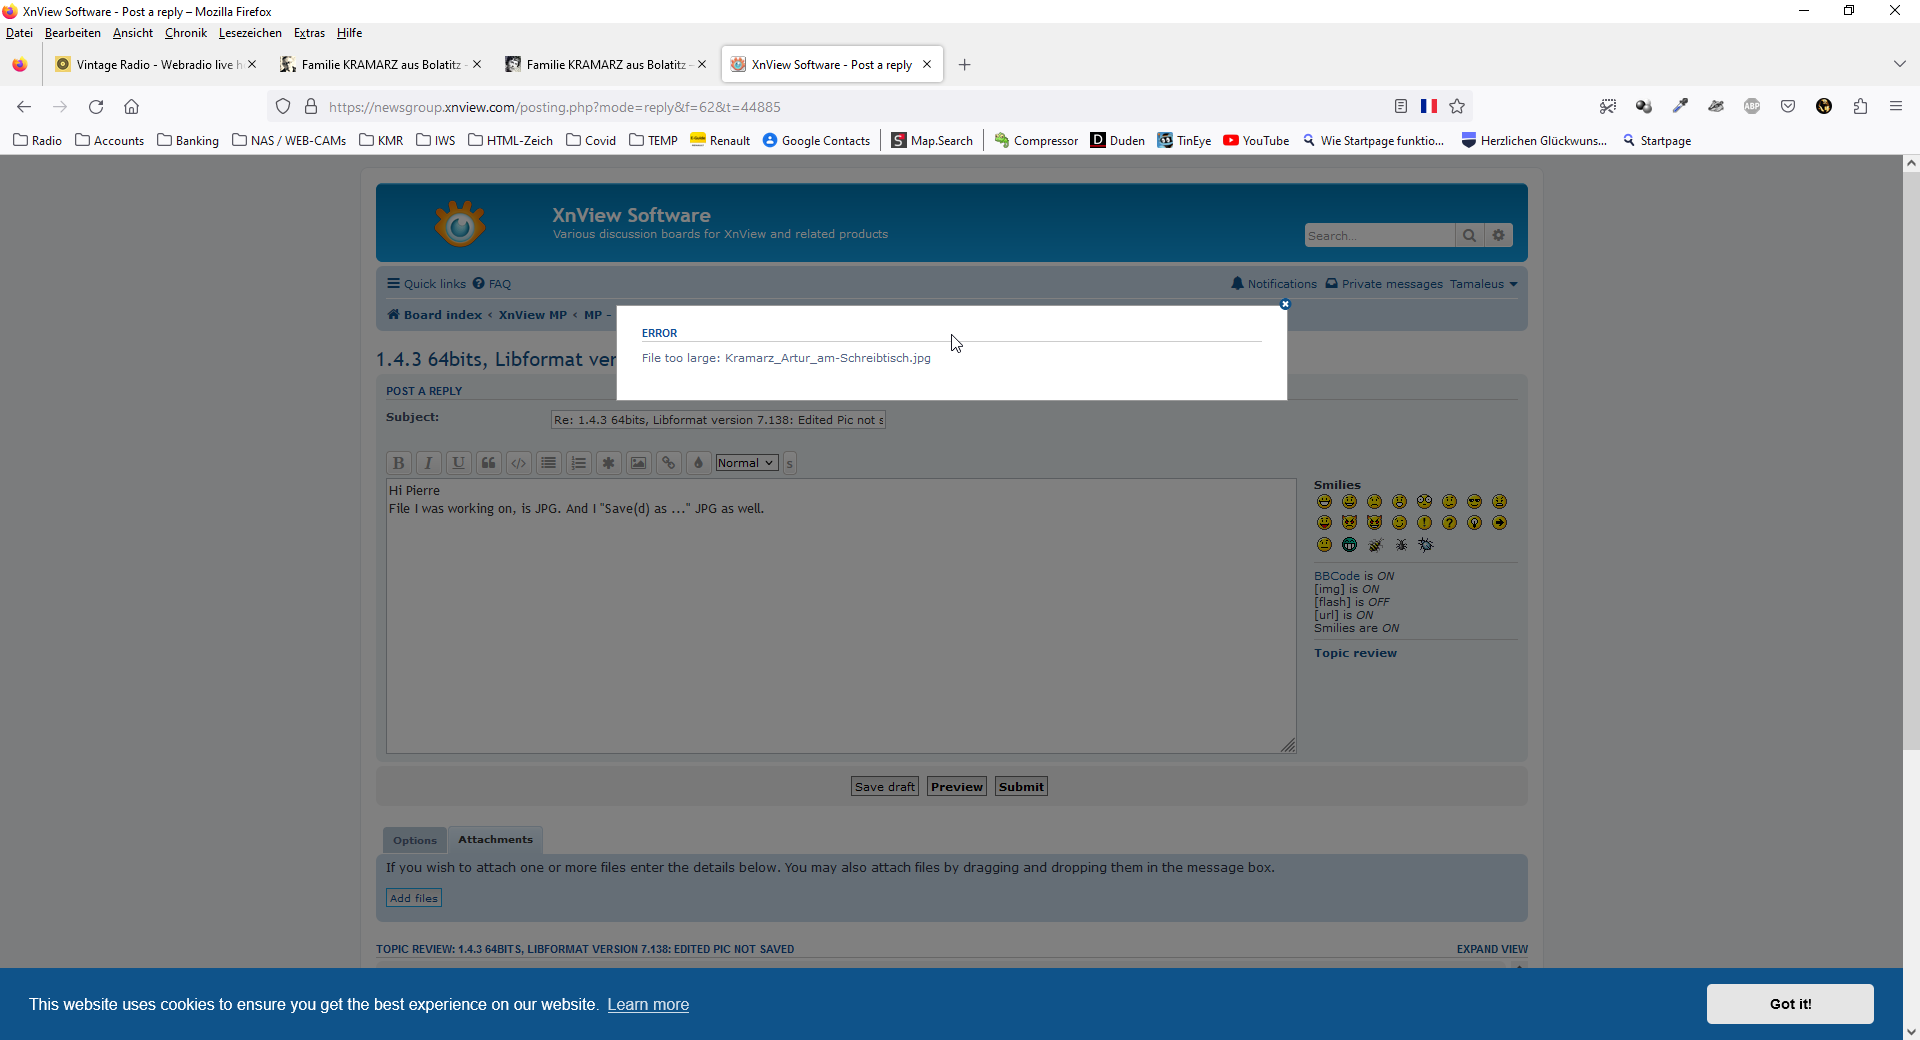Click the Submit button
This screenshot has height=1040, width=1920.
[x=1021, y=787]
